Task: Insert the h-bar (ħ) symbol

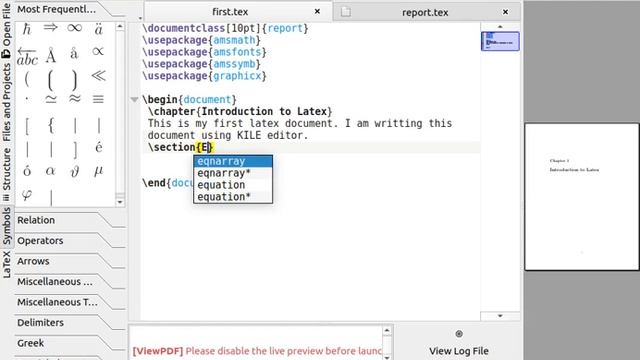Action: pyautogui.click(x=27, y=29)
